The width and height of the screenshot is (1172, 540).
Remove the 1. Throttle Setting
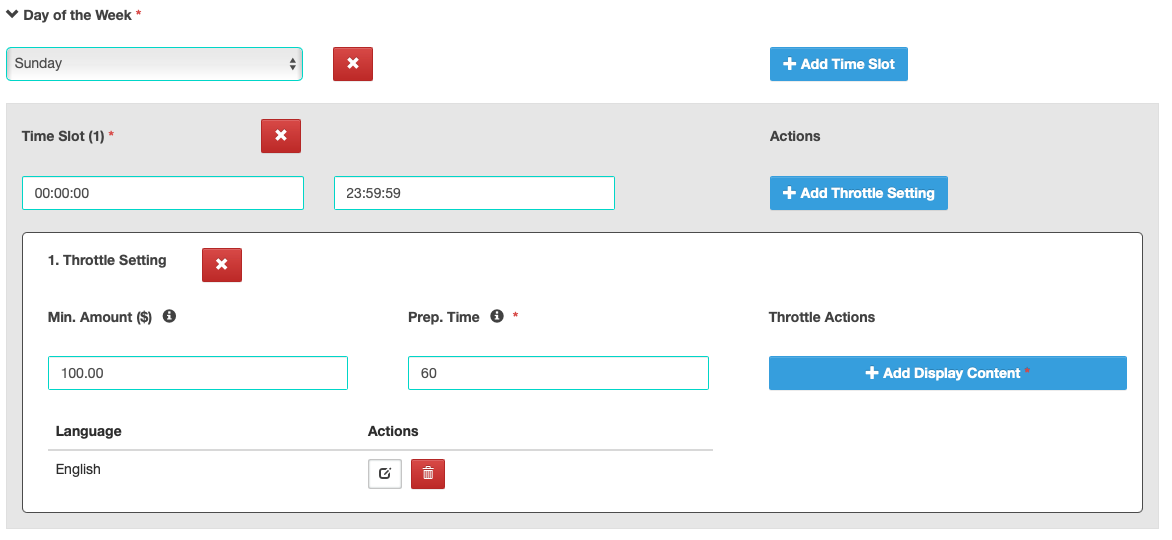point(222,265)
